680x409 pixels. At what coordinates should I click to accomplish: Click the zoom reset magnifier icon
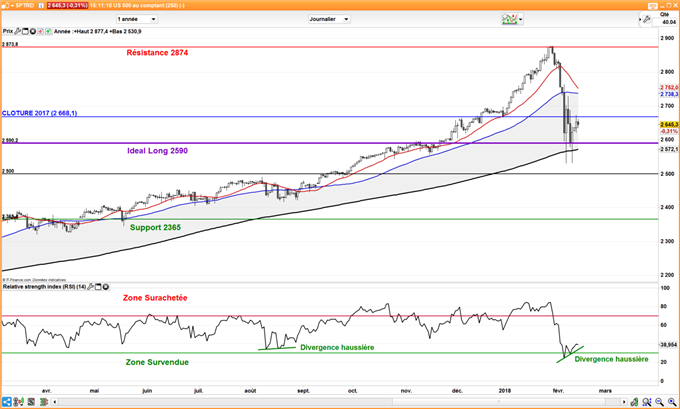(x=647, y=402)
